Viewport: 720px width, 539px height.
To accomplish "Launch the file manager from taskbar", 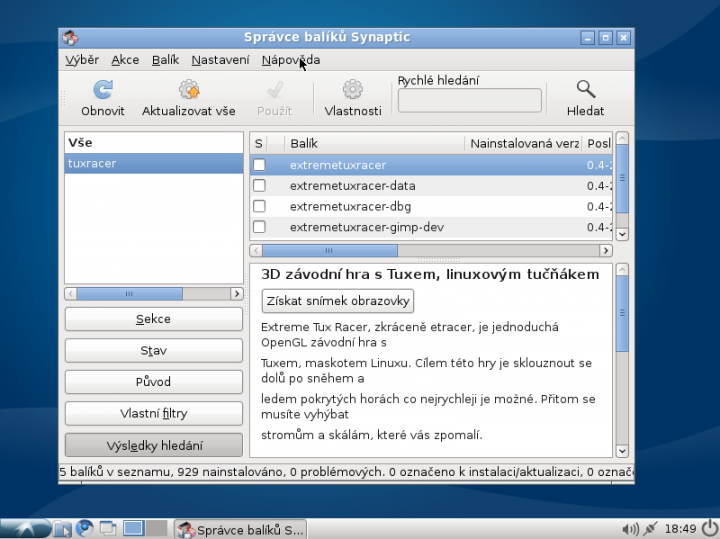I will click(x=62, y=529).
